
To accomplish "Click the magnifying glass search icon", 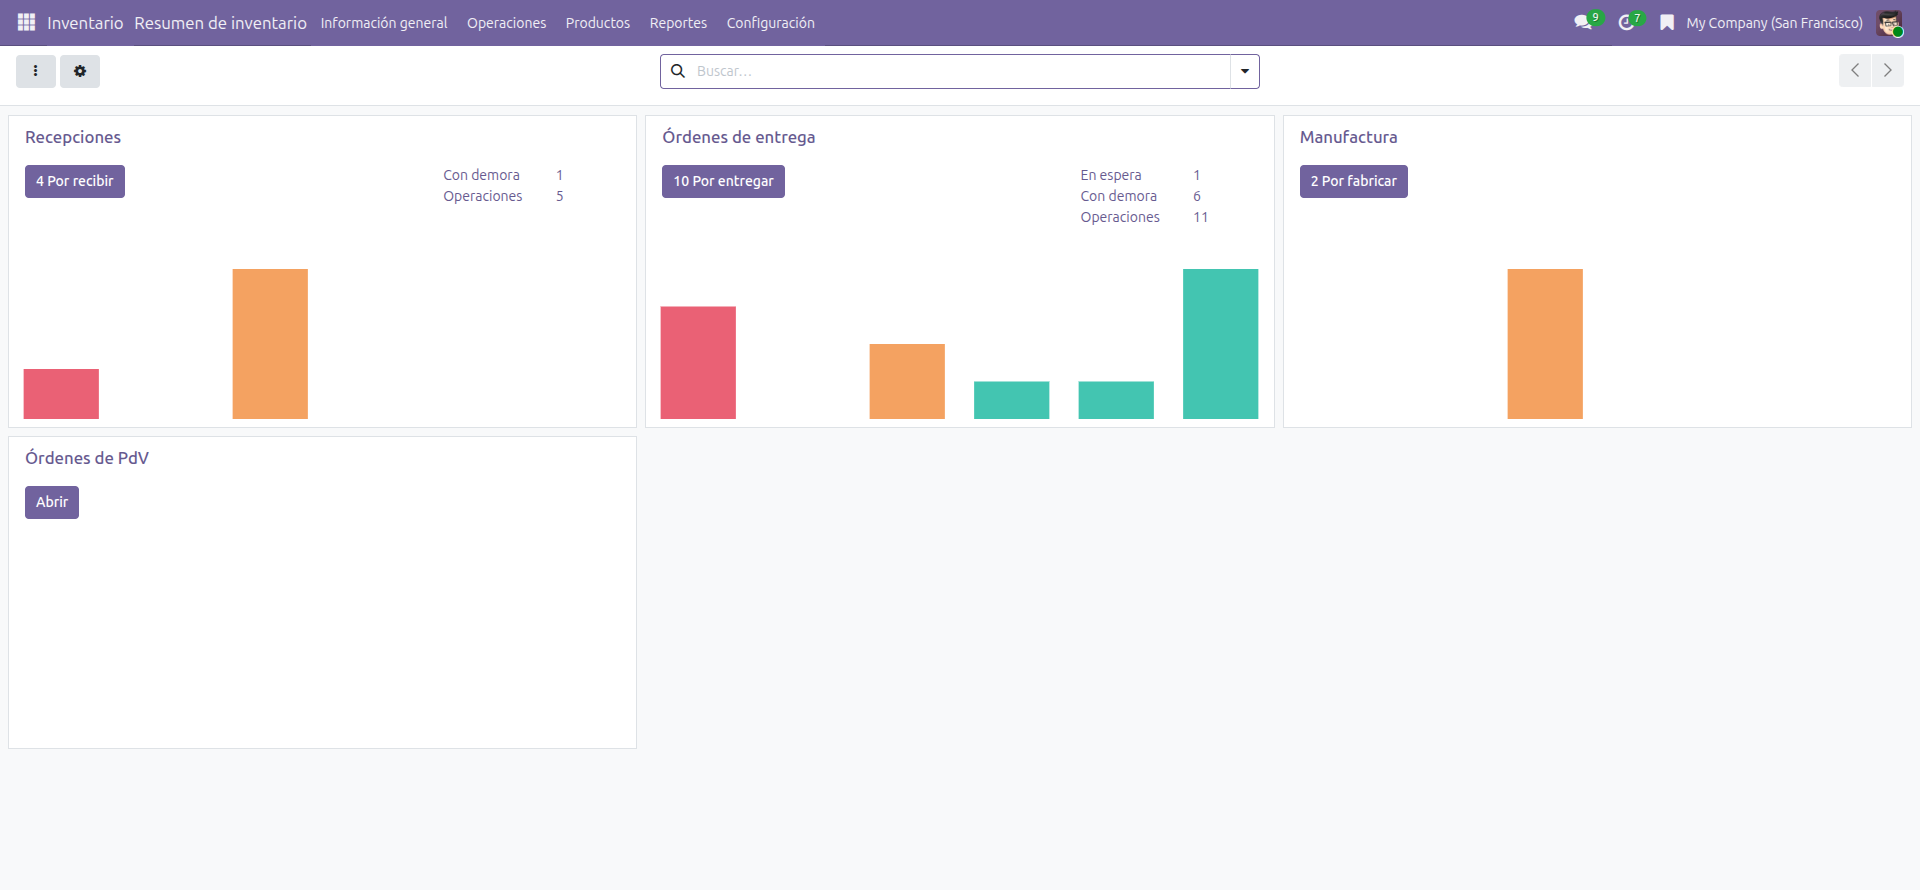I will point(678,71).
